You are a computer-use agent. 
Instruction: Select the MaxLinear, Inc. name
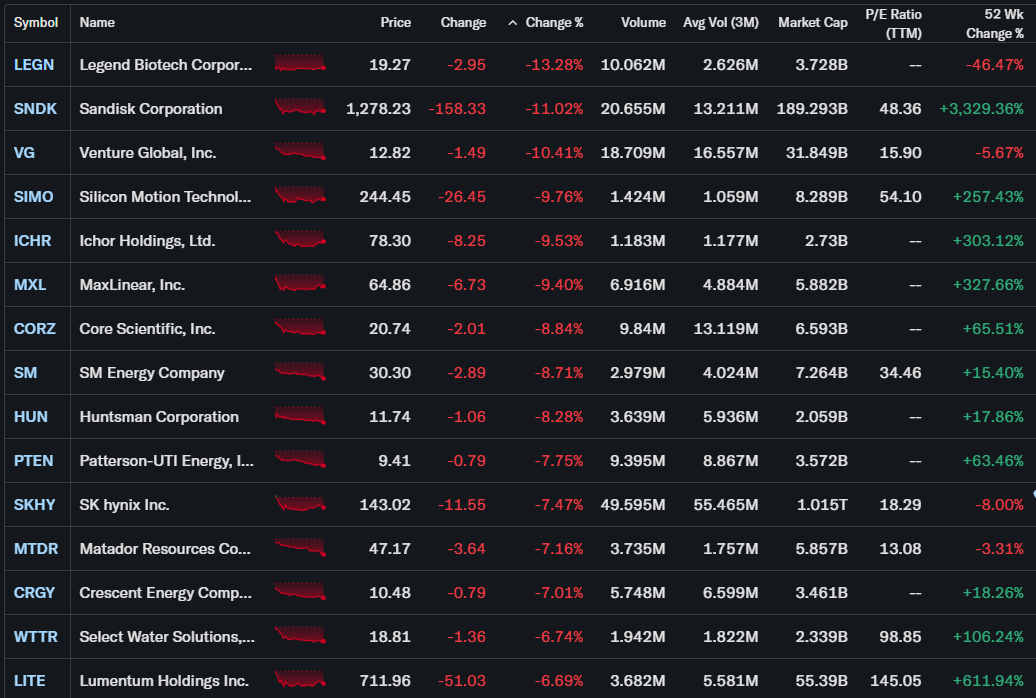132,285
